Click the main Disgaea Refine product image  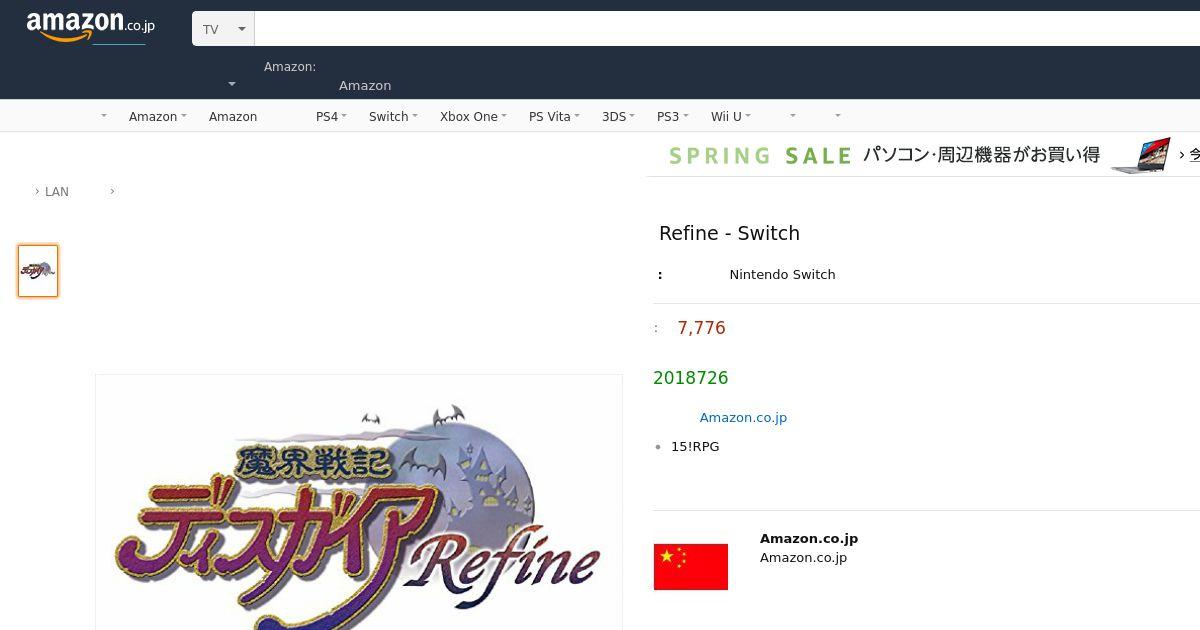click(x=359, y=502)
